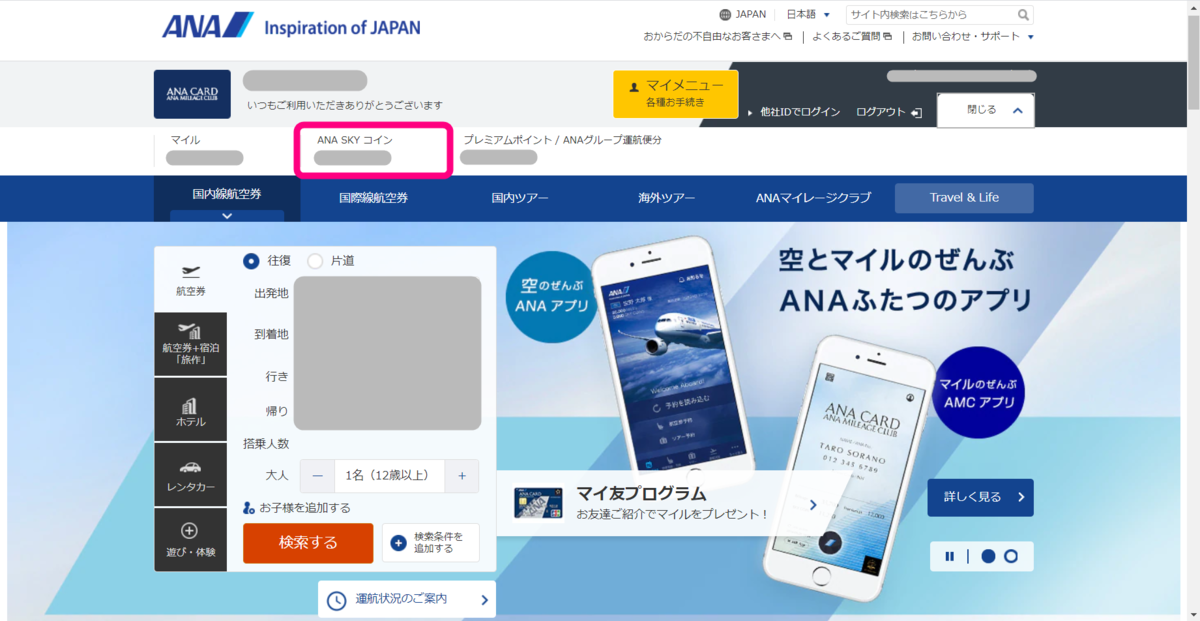
Task: Click the マイル balance label
Action: pos(185,140)
